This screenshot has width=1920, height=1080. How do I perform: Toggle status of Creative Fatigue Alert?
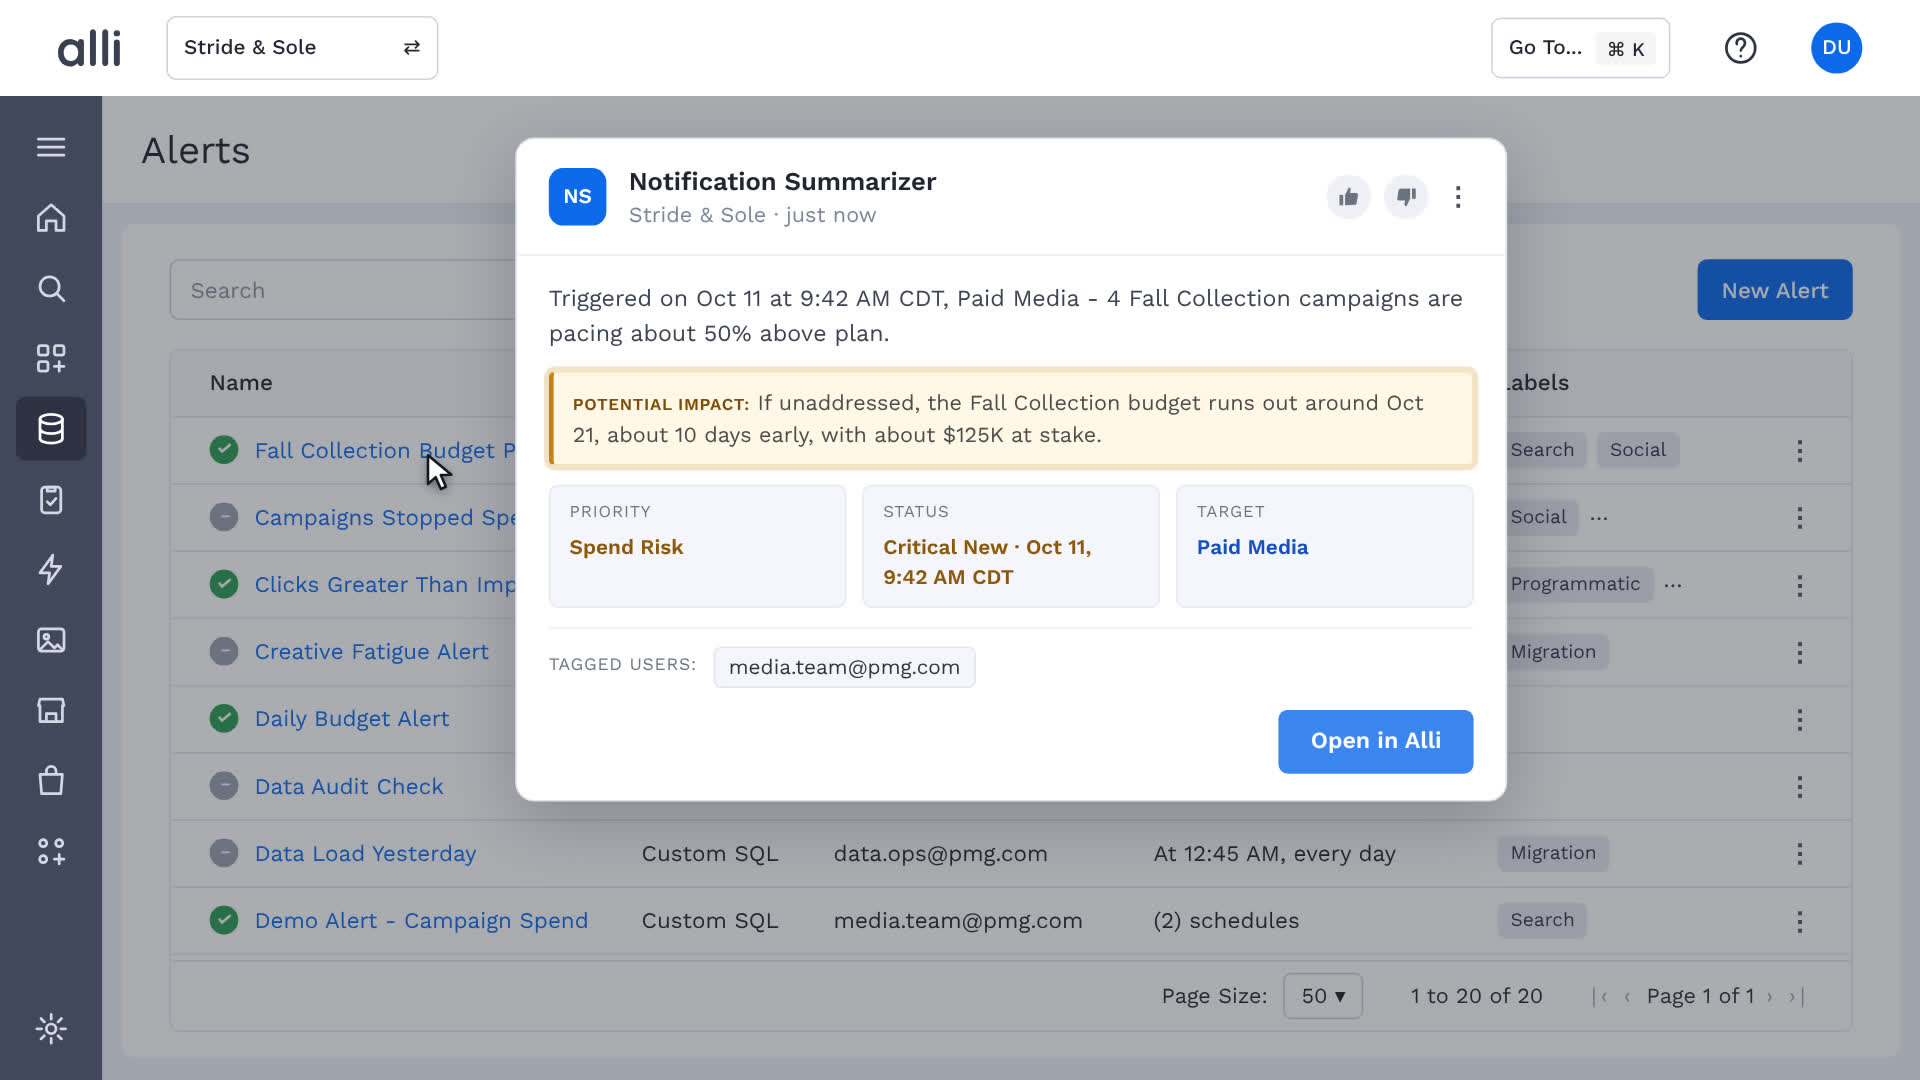224,652
